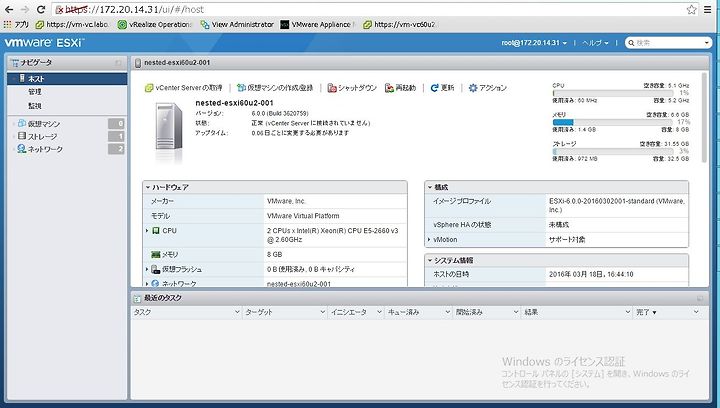
Task: Open the アクション actions menu
Action: pyautogui.click(x=488, y=88)
